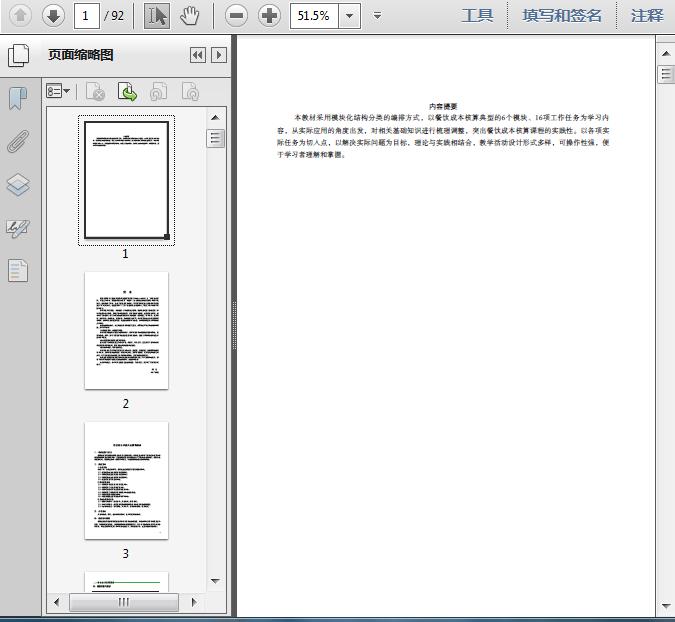Click the page number input field

(x=87, y=16)
